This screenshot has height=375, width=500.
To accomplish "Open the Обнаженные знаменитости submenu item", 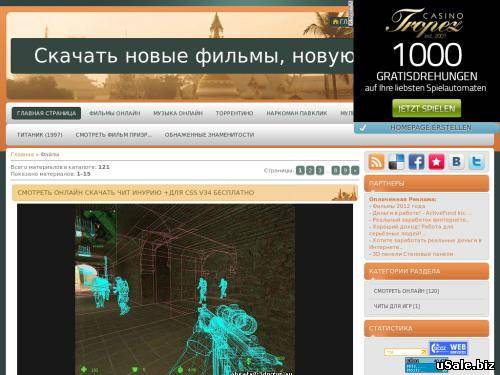I will 209,135.
